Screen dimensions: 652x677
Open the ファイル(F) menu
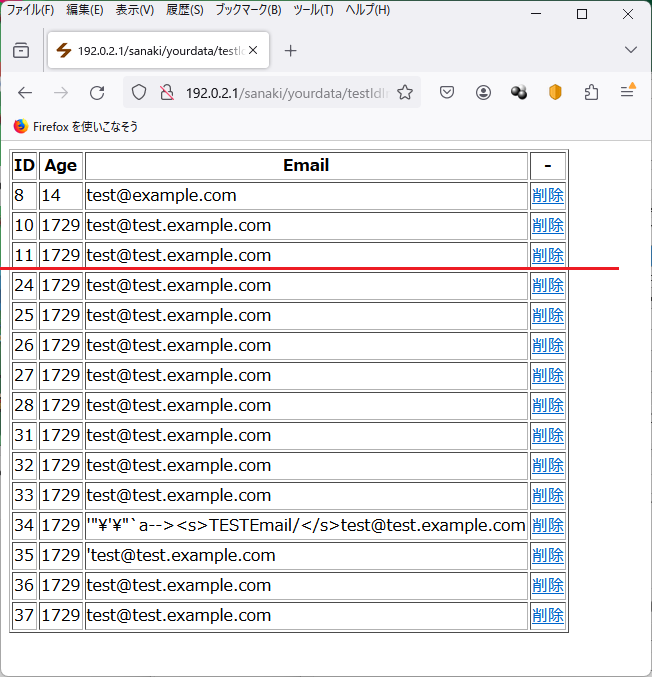click(30, 10)
